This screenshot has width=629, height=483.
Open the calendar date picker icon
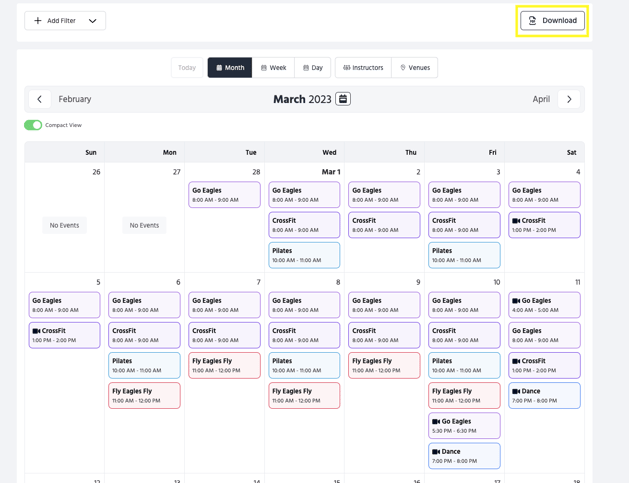click(343, 99)
